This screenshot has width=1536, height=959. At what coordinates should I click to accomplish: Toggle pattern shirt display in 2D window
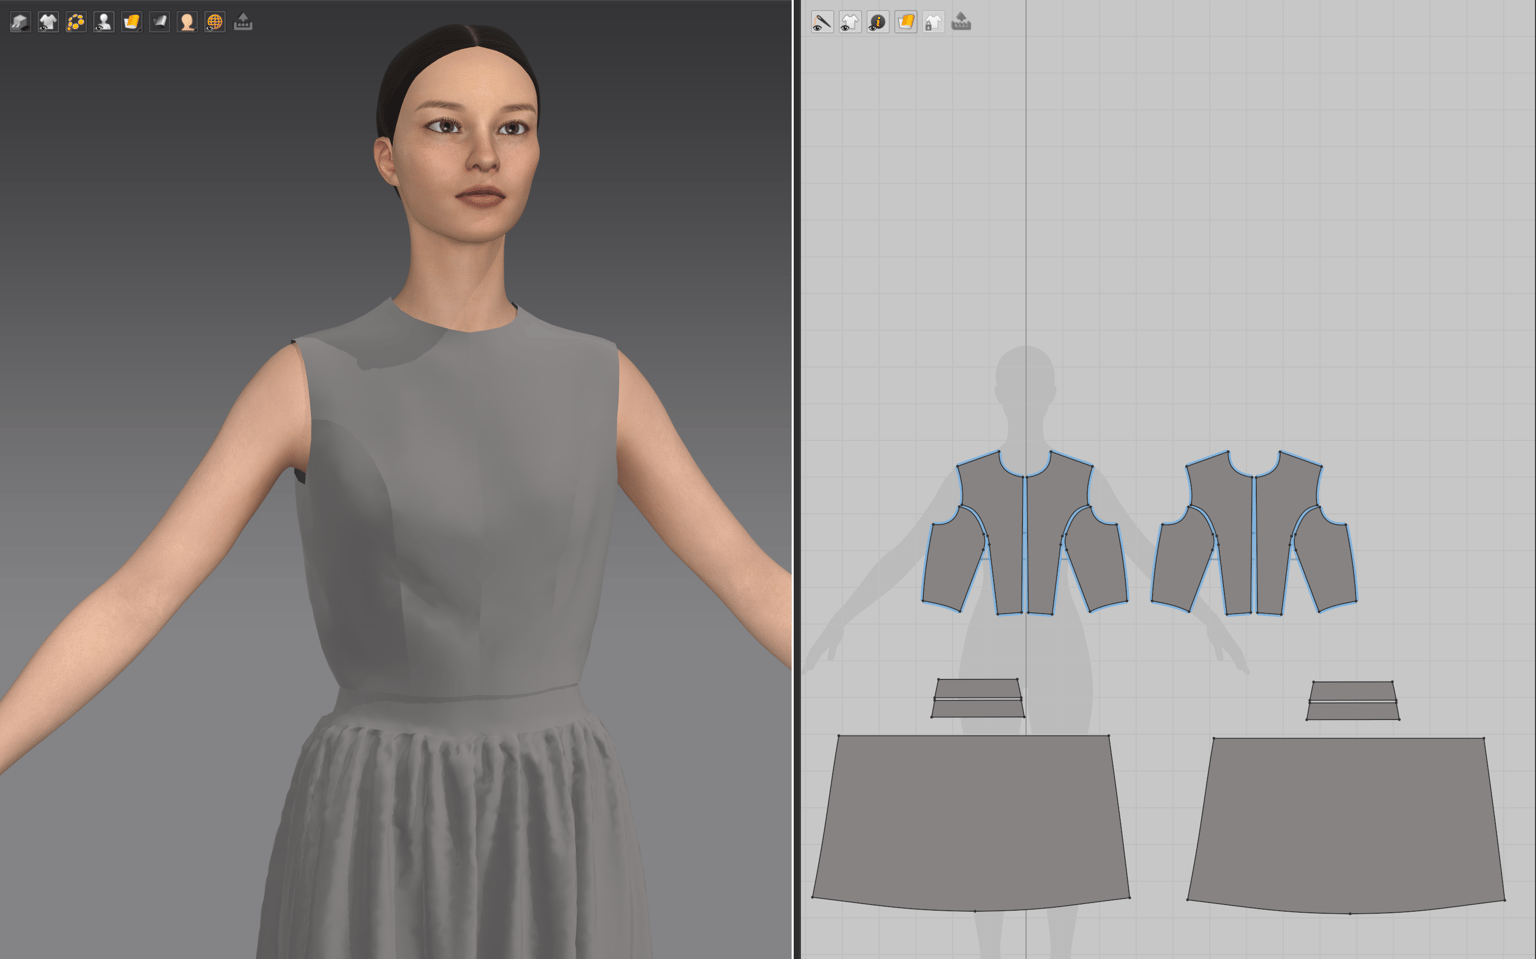click(x=850, y=22)
